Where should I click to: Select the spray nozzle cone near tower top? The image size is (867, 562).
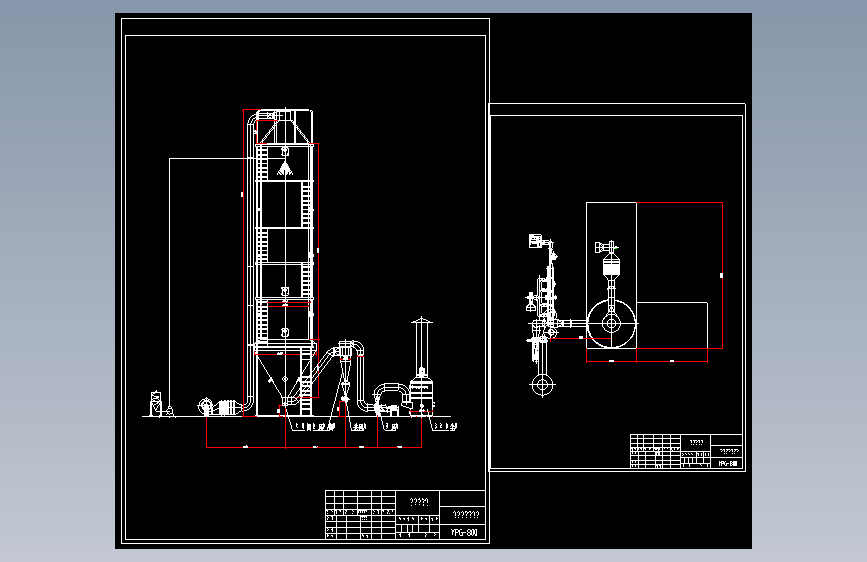285,168
